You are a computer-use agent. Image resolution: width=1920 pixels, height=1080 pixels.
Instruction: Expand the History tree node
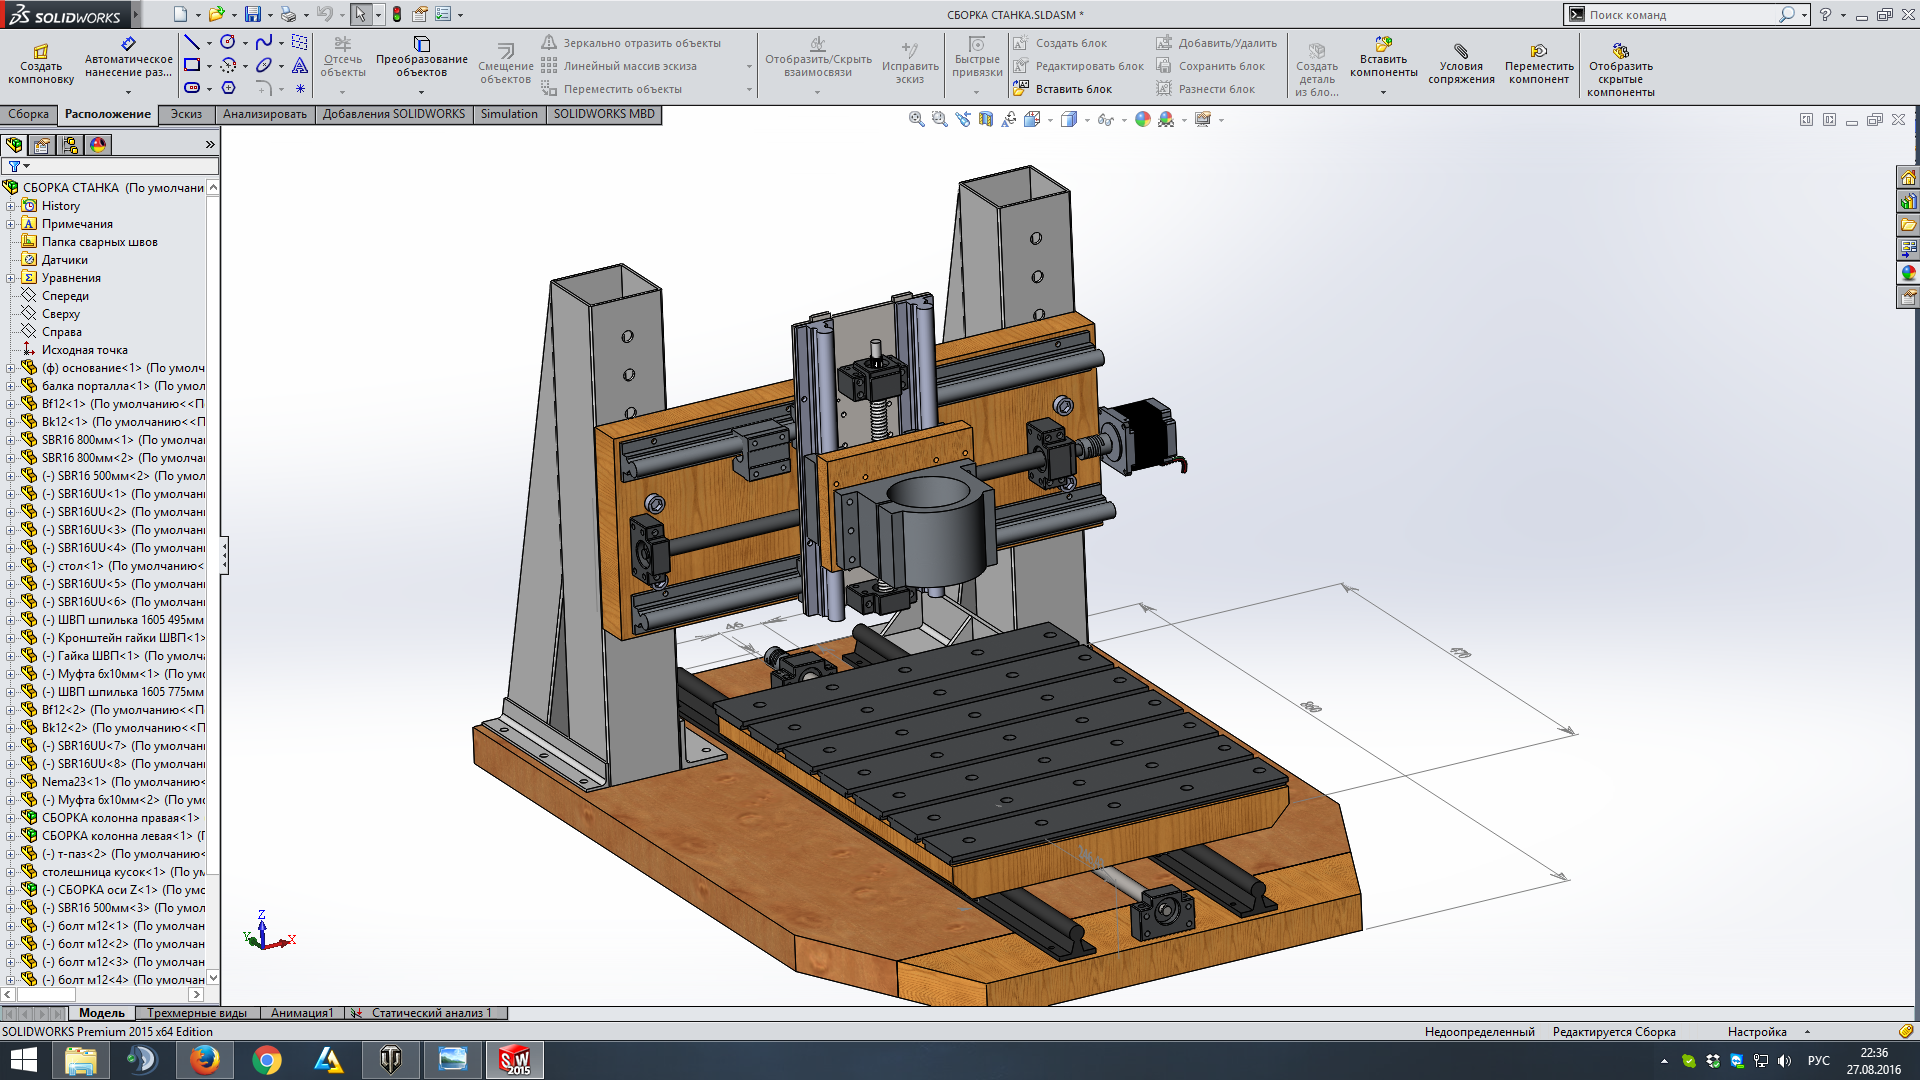click(x=11, y=206)
